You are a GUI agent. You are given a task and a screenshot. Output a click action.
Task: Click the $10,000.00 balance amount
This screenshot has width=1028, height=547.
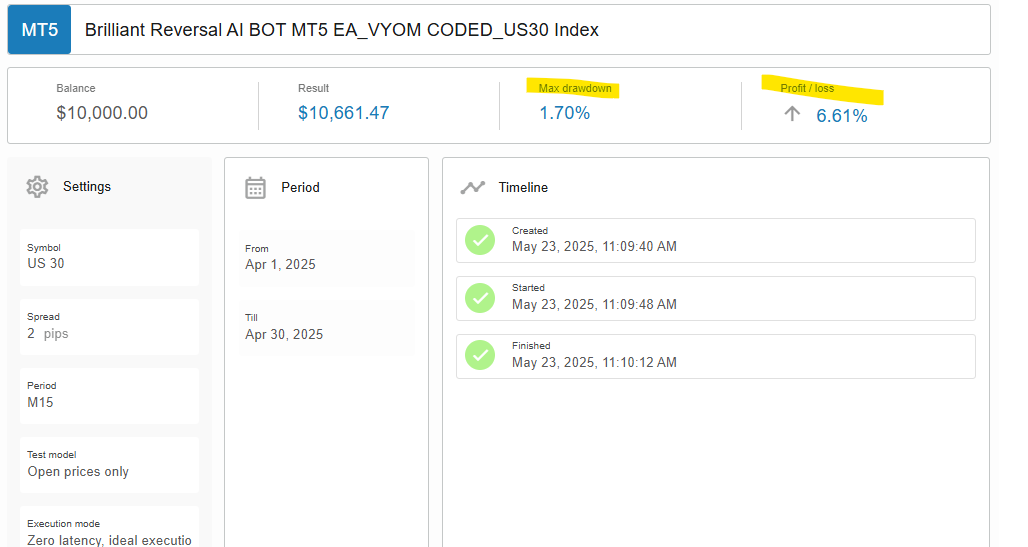[102, 113]
